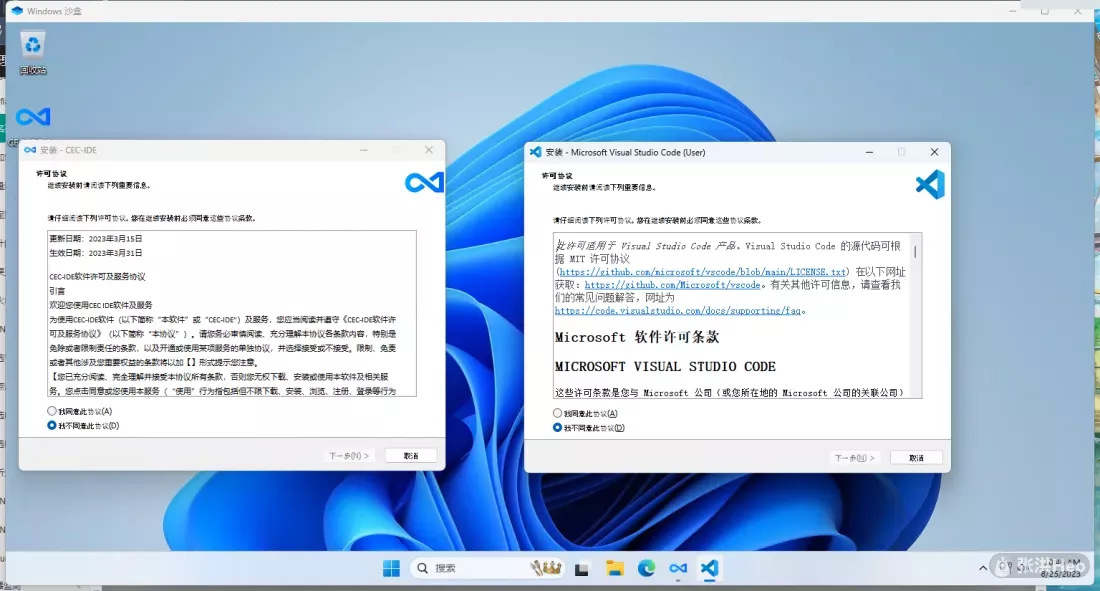Click the Windows Sandbox title bar icon
This screenshot has width=1100, height=591.
16,11
